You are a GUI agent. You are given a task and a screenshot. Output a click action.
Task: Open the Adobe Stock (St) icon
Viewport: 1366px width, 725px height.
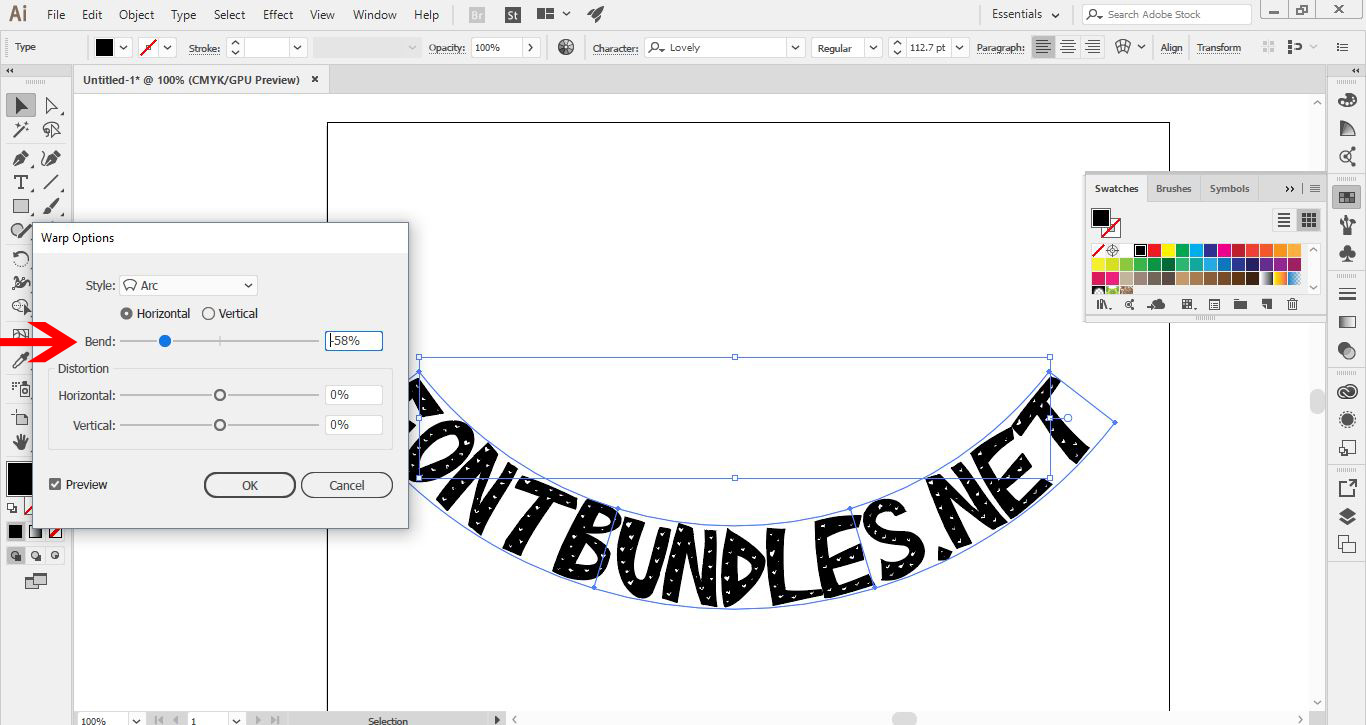[x=512, y=15]
